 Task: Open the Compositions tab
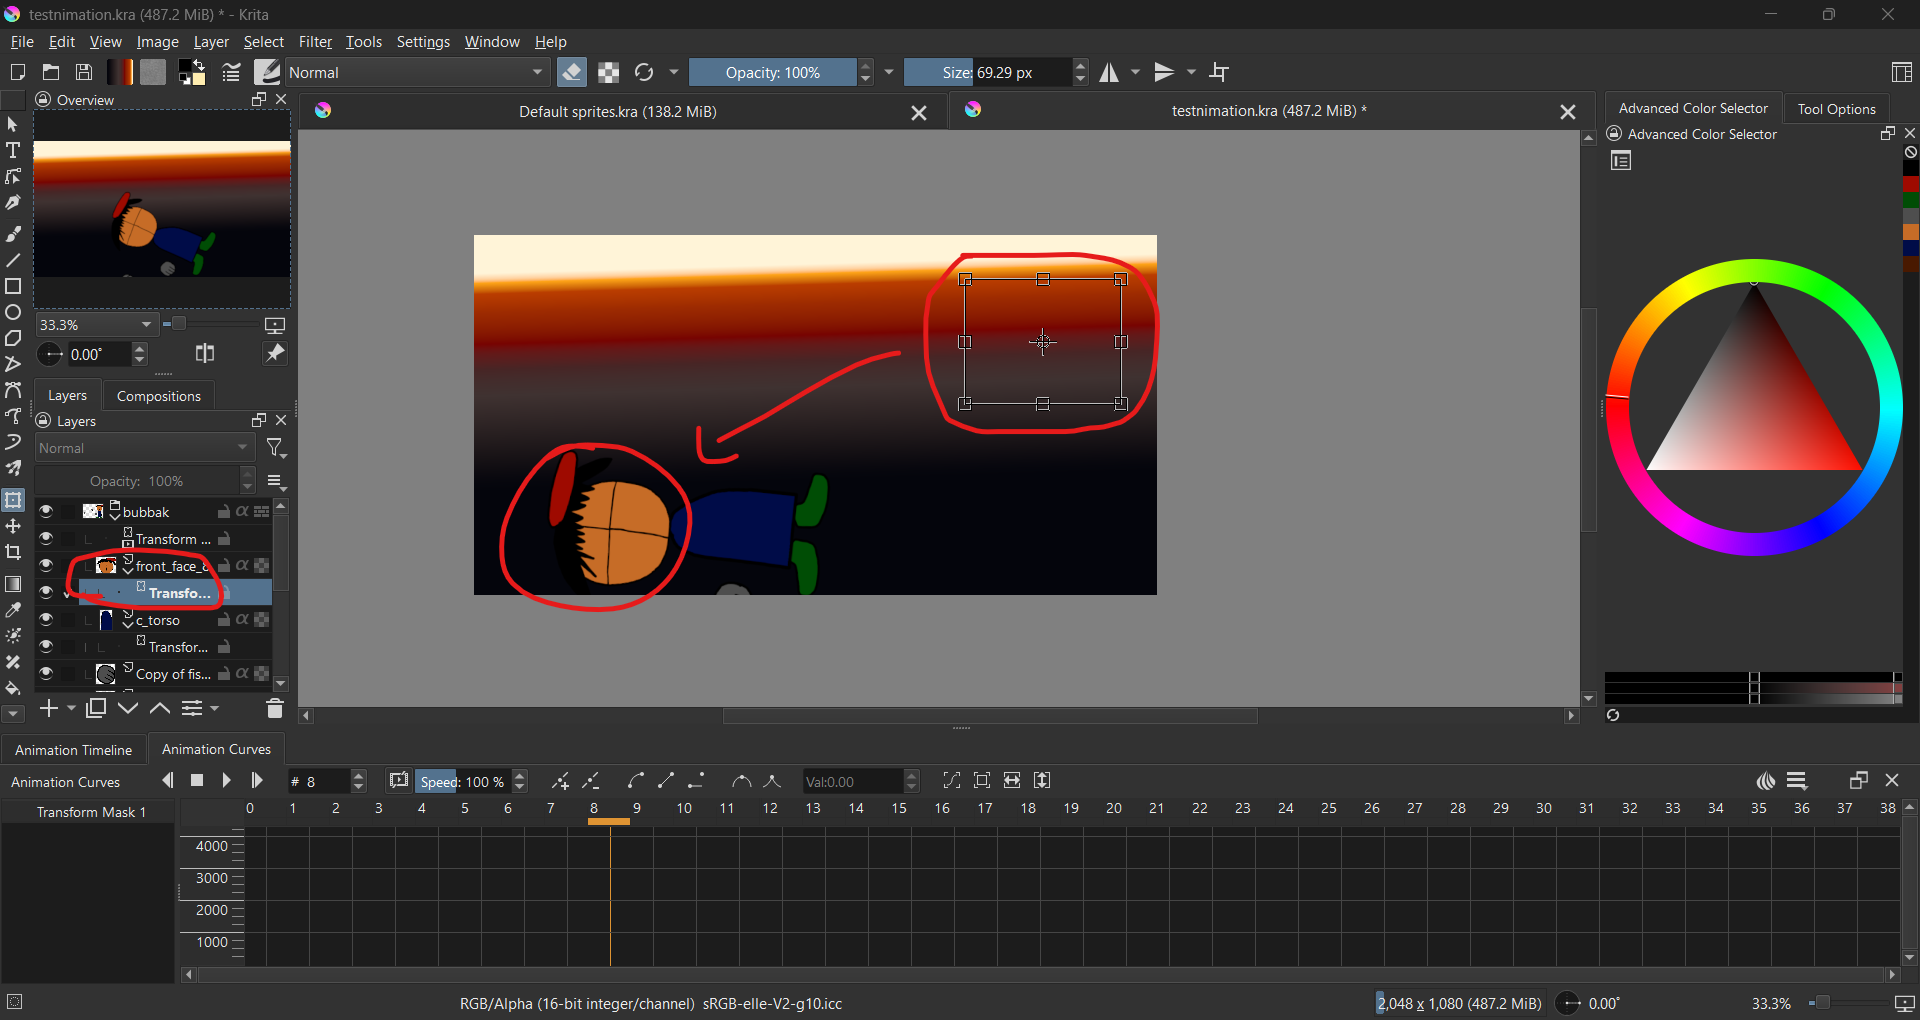click(159, 396)
